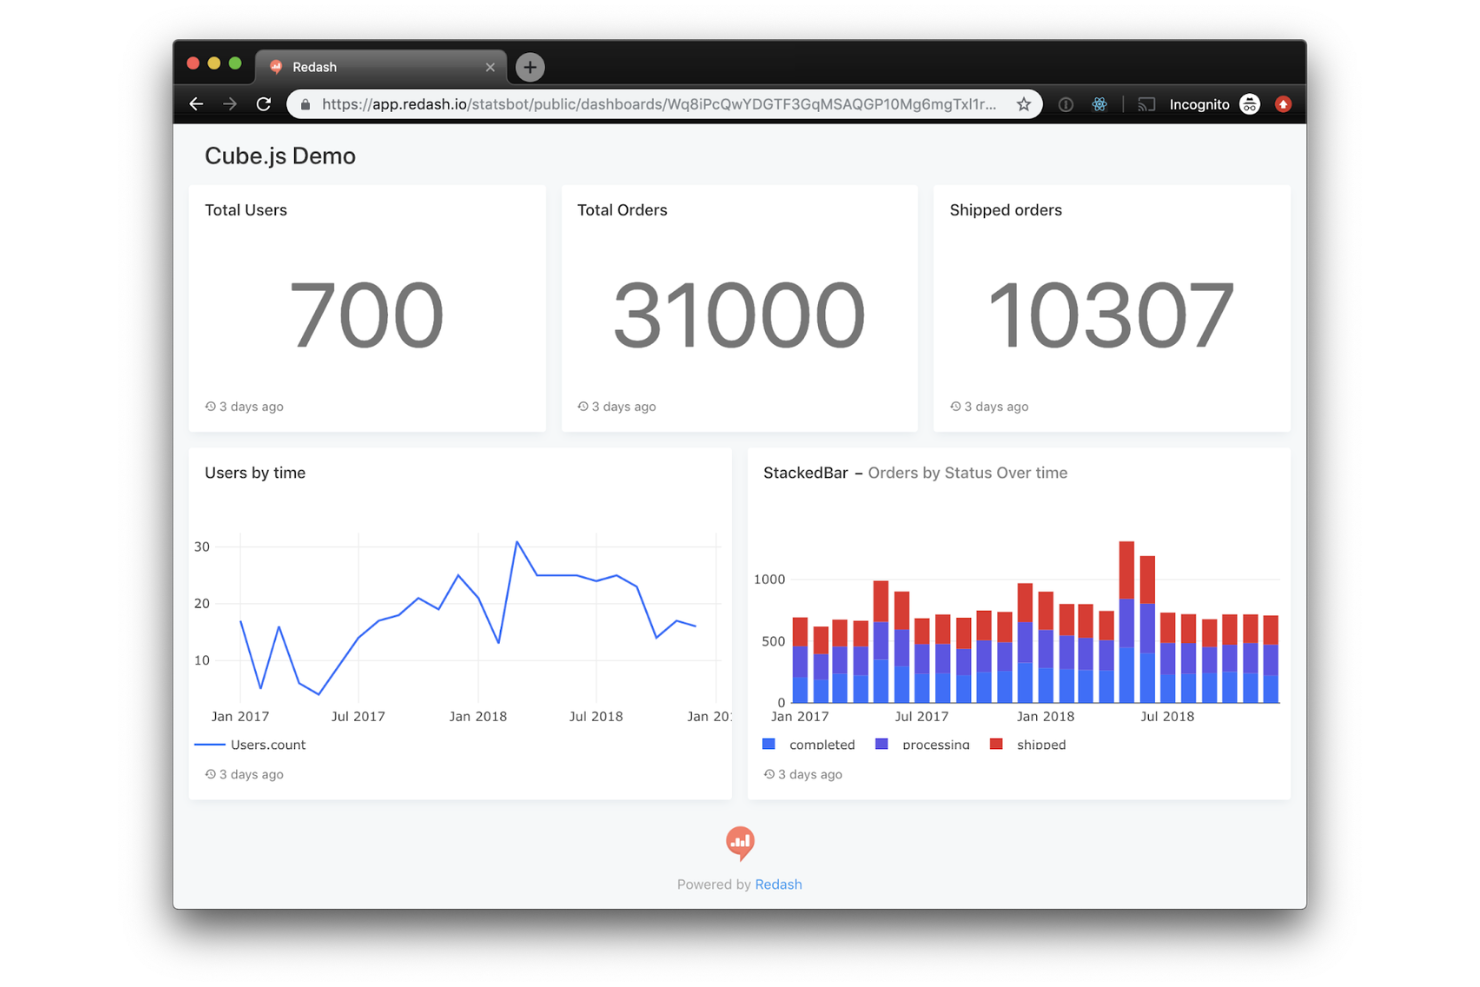Click the red shipped legend swatch
This screenshot has width=1480, height=987.
[x=996, y=744]
